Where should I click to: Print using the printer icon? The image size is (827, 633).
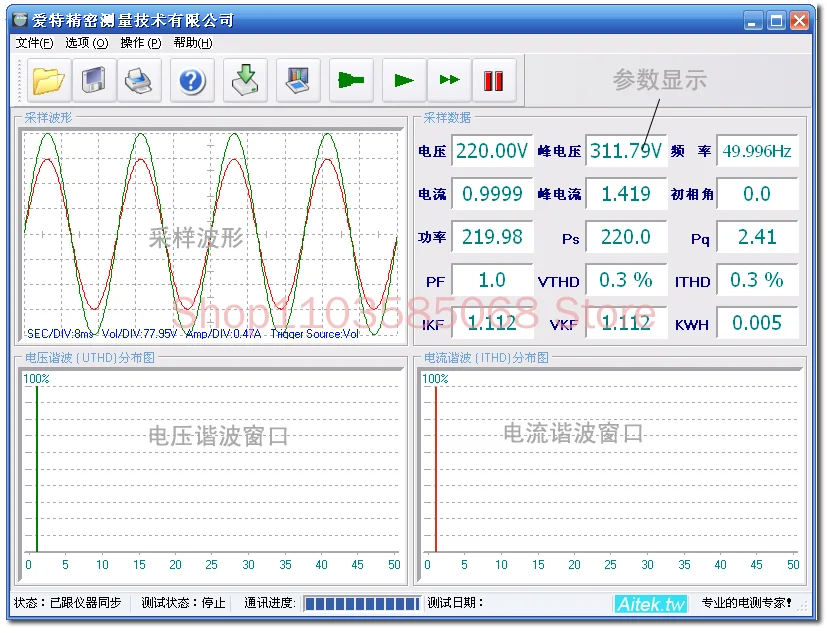pyautogui.click(x=139, y=81)
